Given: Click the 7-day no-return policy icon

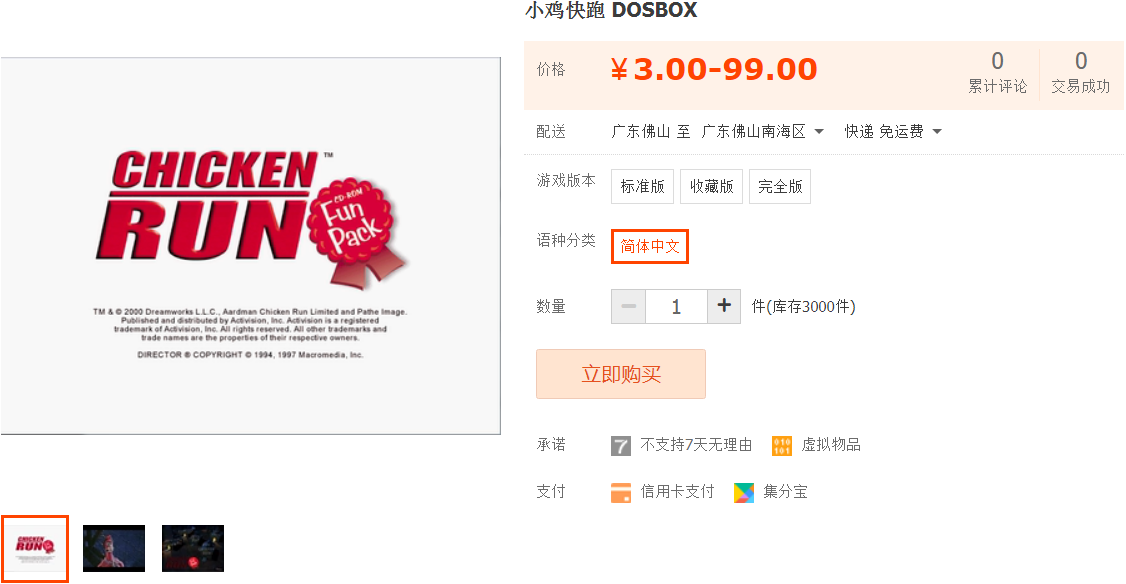Looking at the screenshot, I should 620,445.
